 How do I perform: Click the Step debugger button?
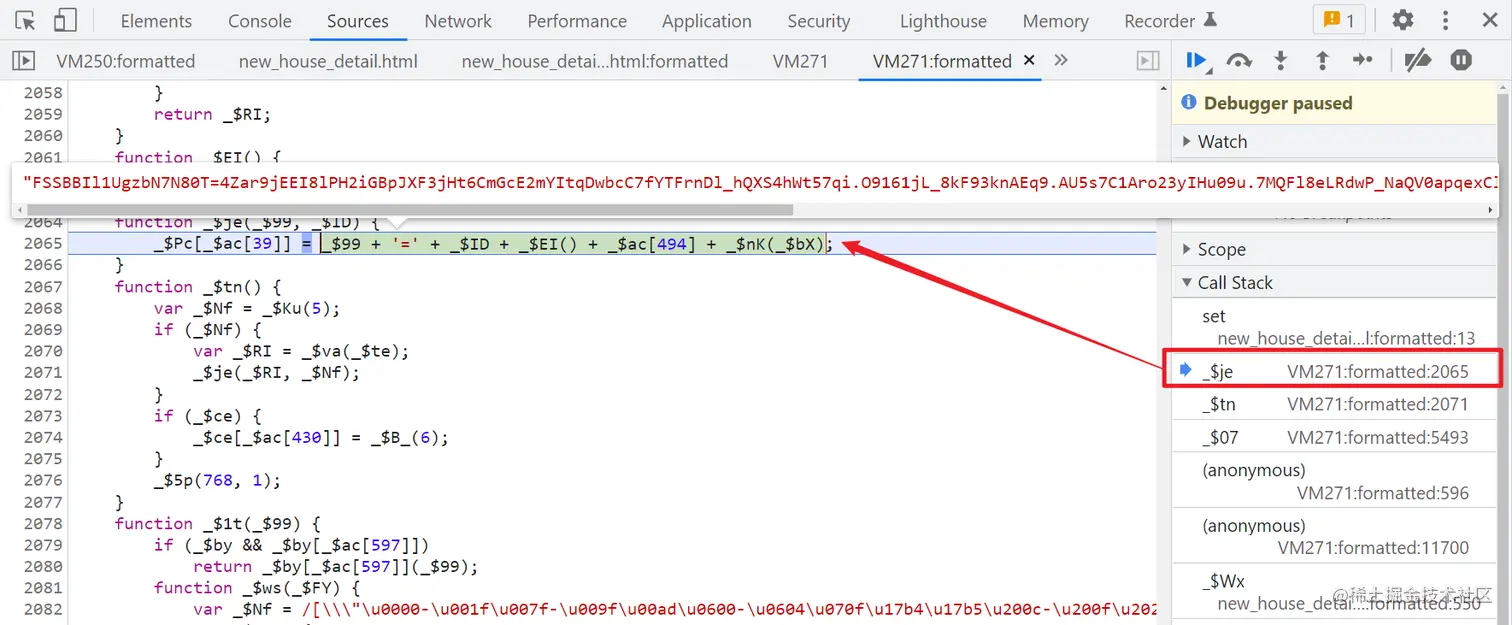1363,61
